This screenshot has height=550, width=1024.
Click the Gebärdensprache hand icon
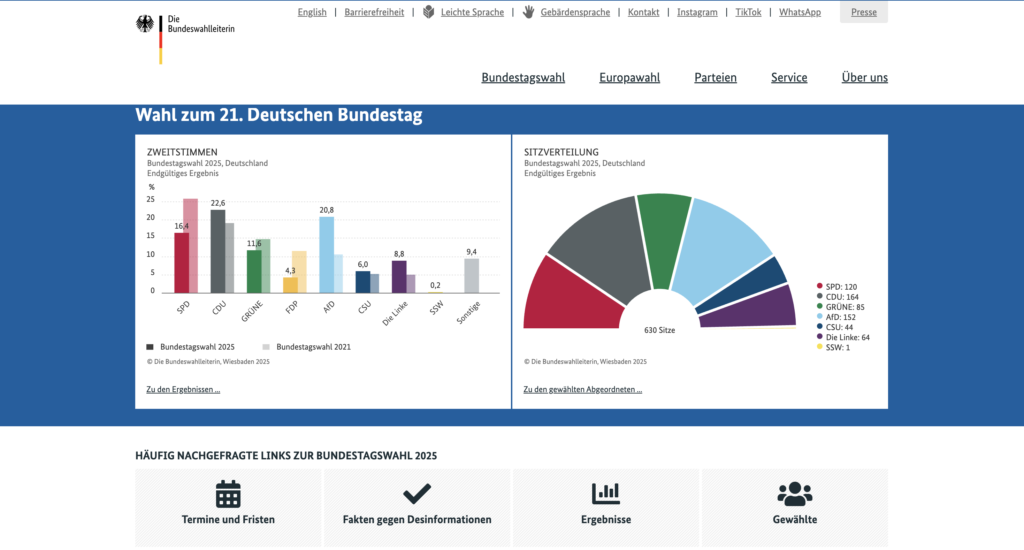(528, 12)
